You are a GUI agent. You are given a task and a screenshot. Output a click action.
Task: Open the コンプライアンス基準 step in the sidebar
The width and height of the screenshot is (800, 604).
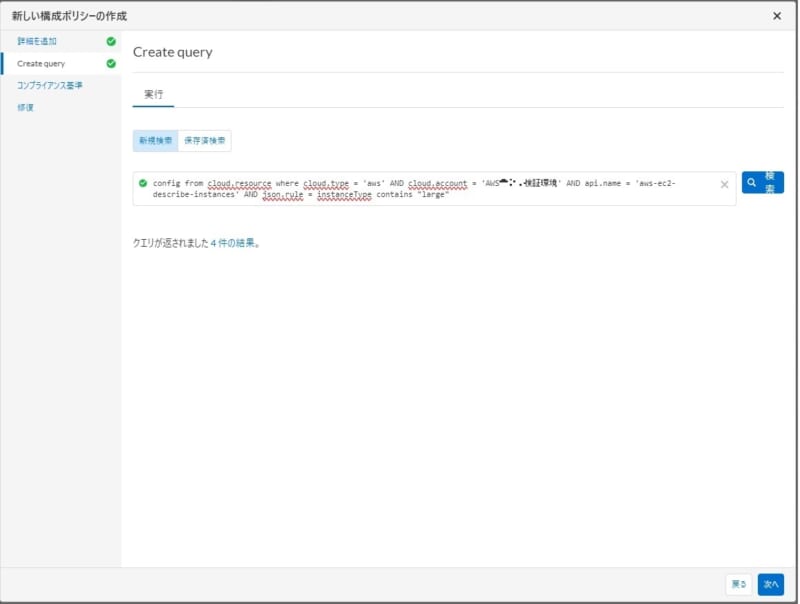[x=49, y=85]
